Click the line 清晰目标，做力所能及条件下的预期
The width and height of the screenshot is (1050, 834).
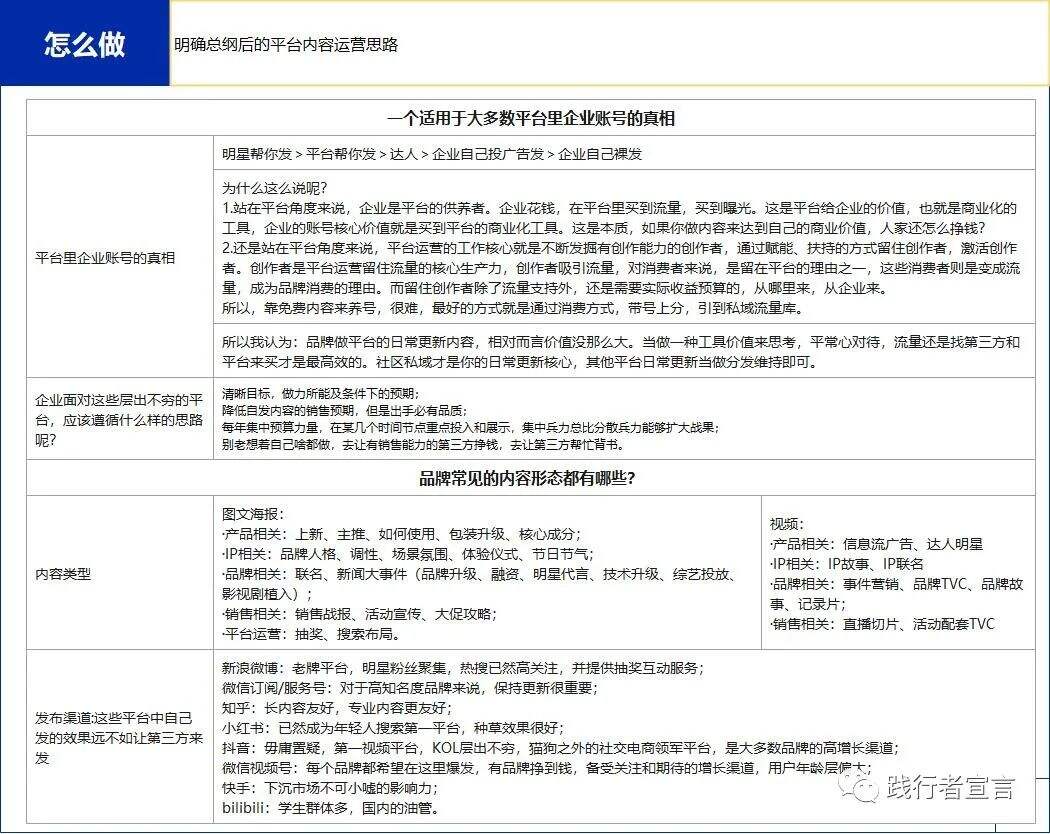coord(321,393)
